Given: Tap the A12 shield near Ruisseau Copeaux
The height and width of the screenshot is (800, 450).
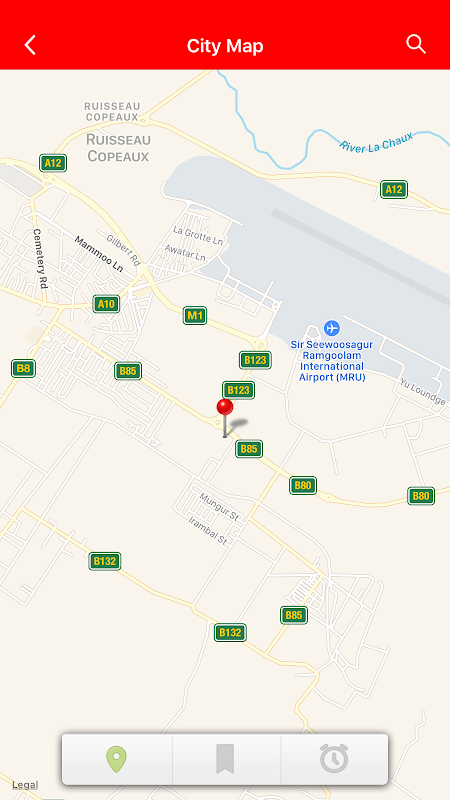Looking at the screenshot, I should [x=53, y=163].
